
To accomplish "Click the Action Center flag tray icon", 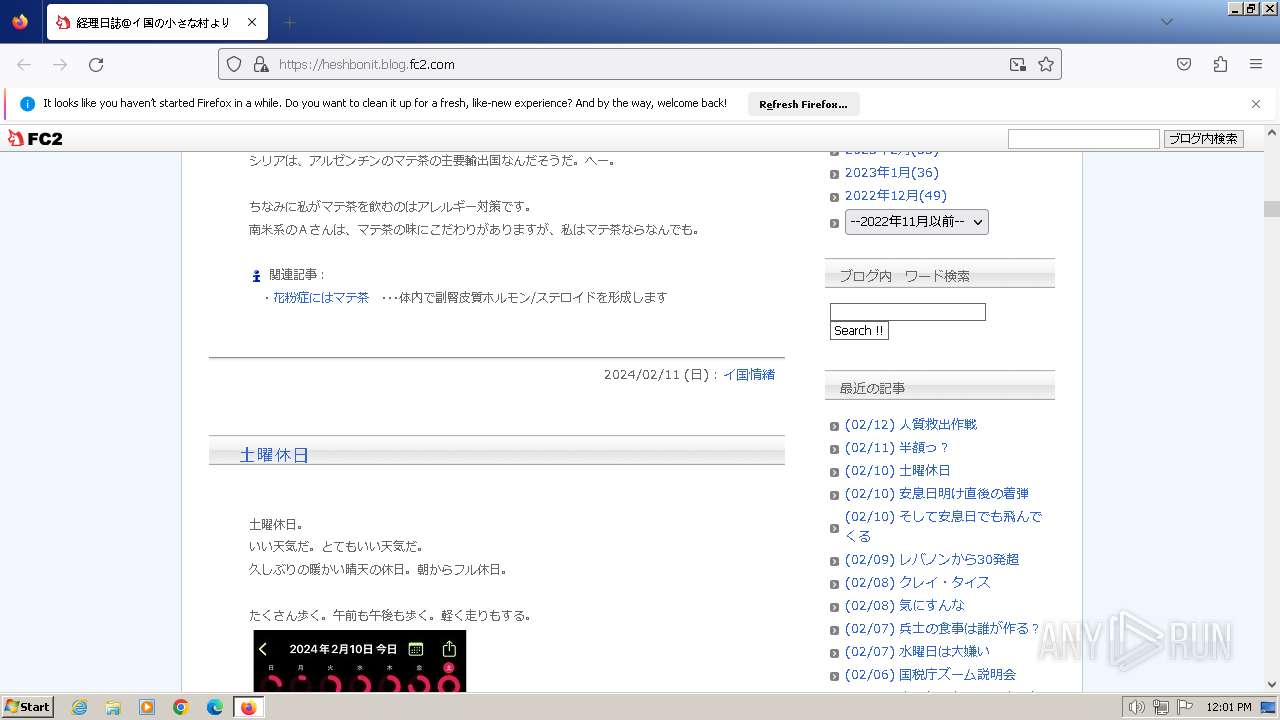I will pyautogui.click(x=1183, y=707).
